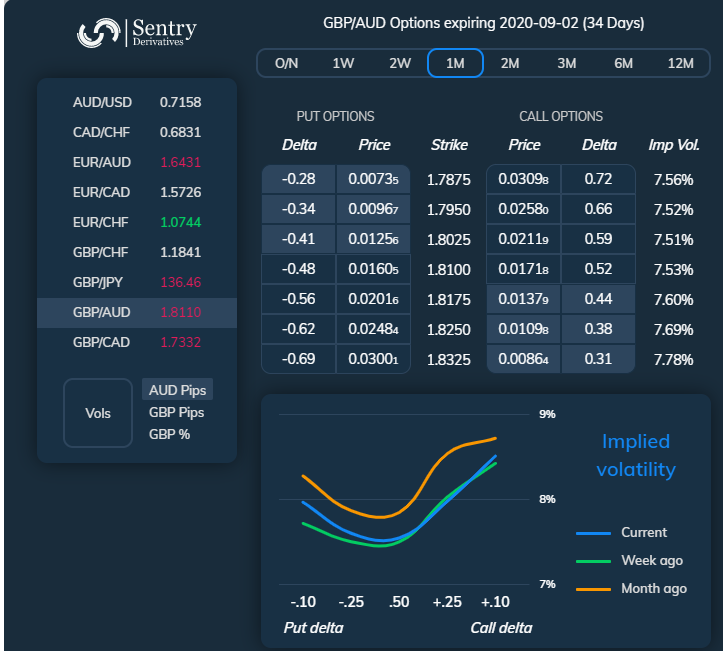This screenshot has height=651, width=723.
Task: Click the .50 delta axis label
Action: (x=399, y=602)
